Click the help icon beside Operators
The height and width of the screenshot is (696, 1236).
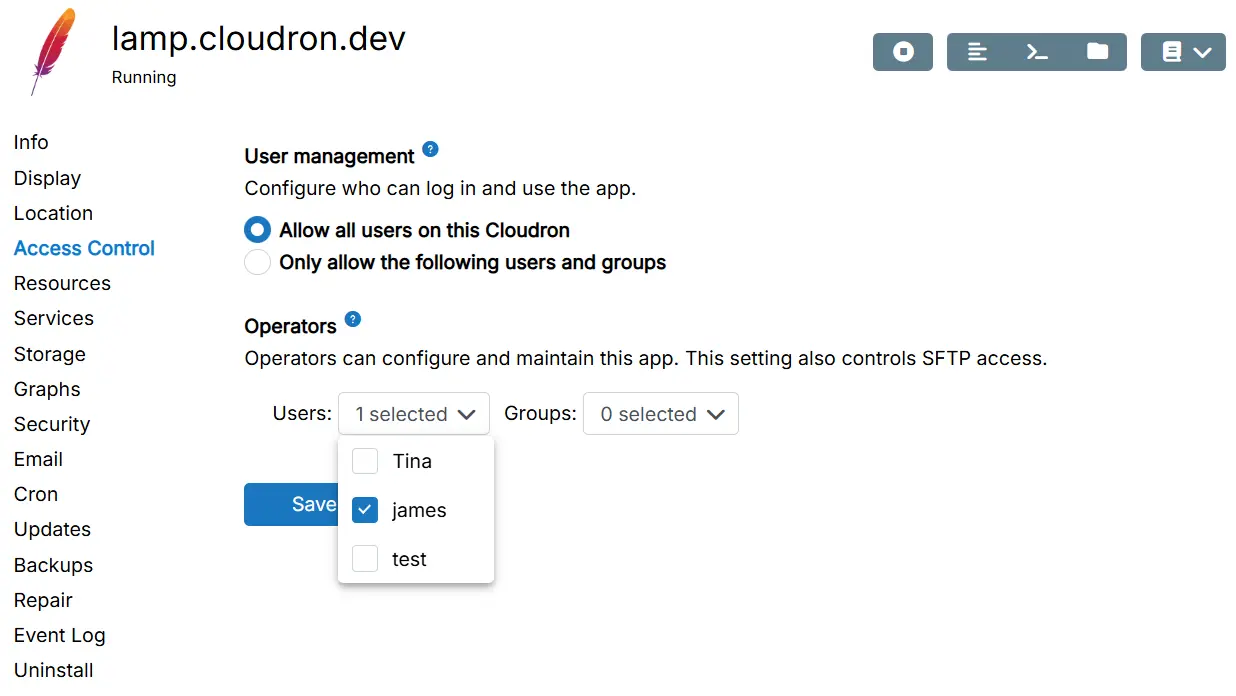[x=352, y=320]
